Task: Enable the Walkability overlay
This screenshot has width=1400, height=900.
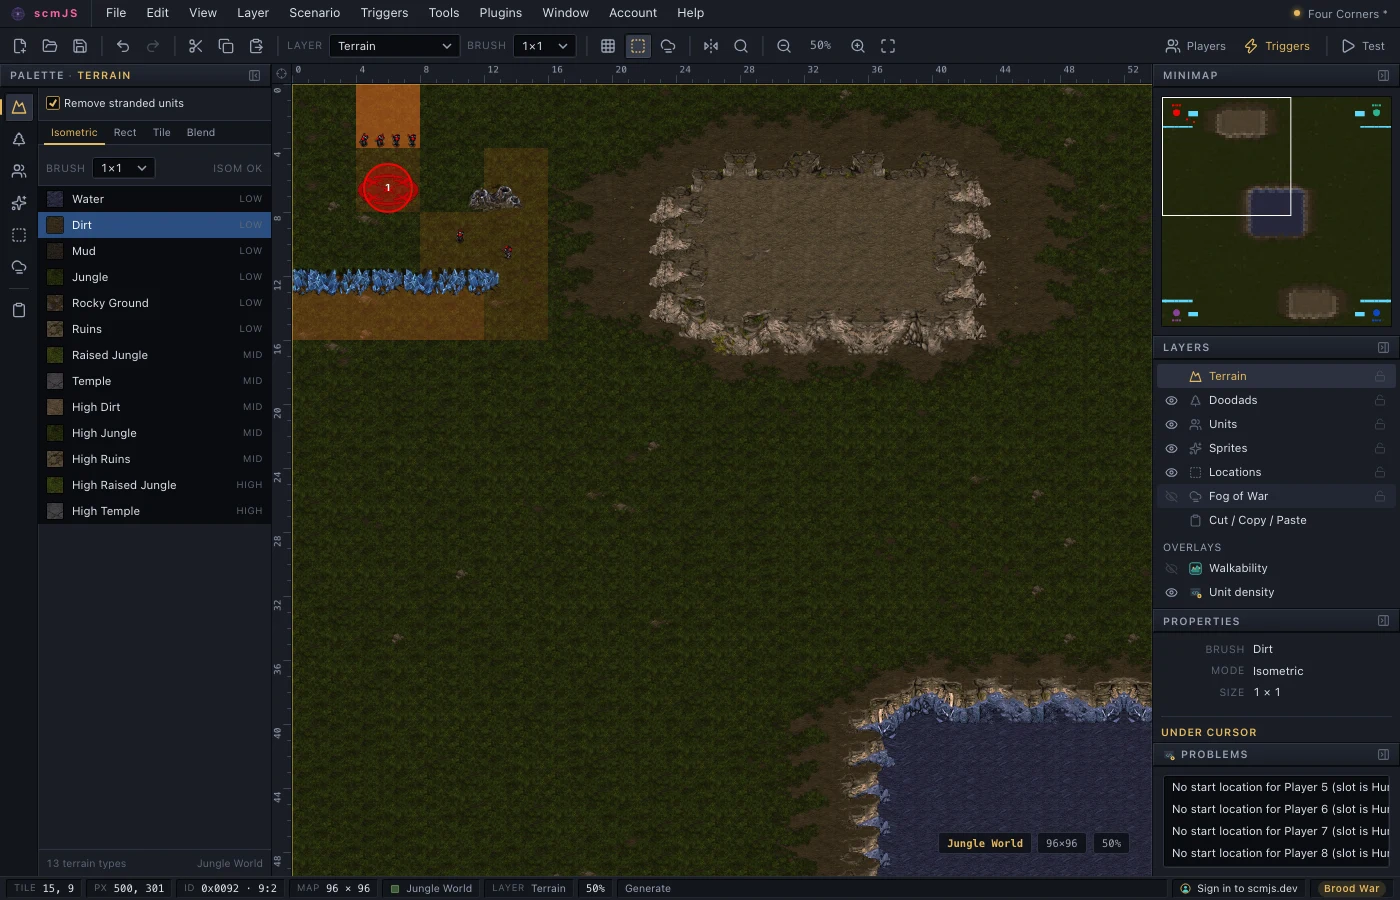Action: coord(1171,568)
